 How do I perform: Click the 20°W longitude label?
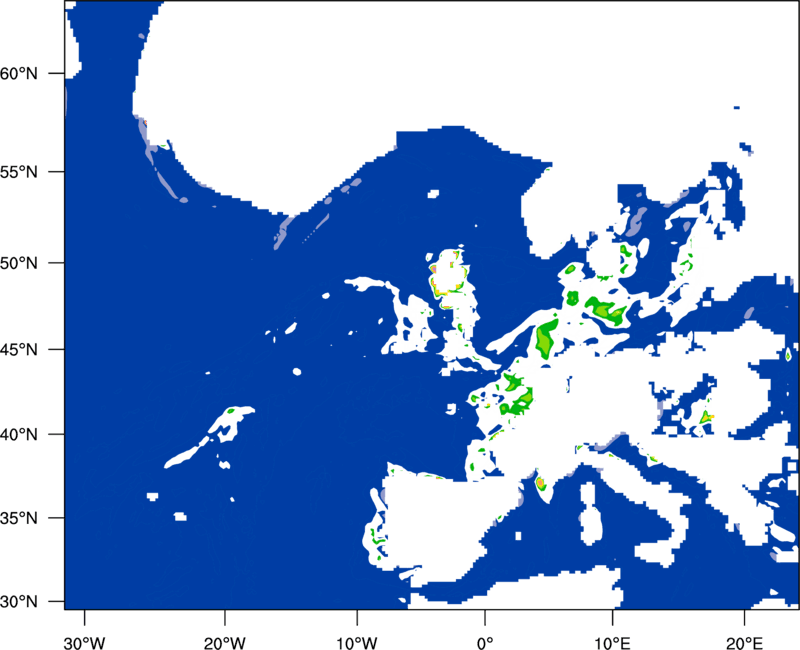[x=224, y=643]
